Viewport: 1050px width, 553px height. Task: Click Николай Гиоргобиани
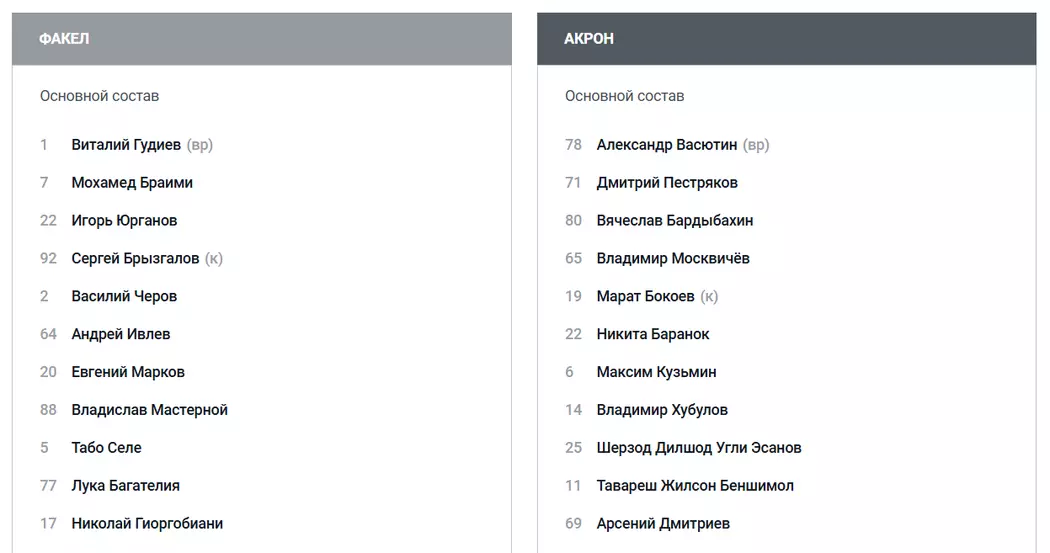click(147, 525)
